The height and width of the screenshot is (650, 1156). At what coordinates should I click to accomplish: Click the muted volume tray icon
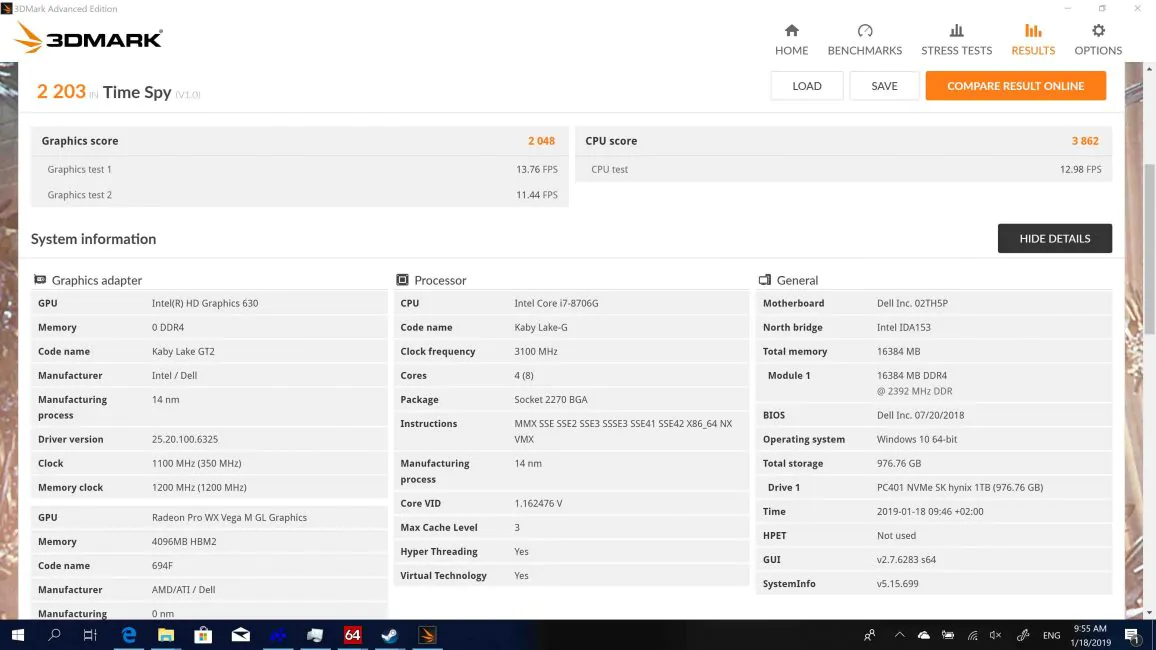(x=996, y=635)
